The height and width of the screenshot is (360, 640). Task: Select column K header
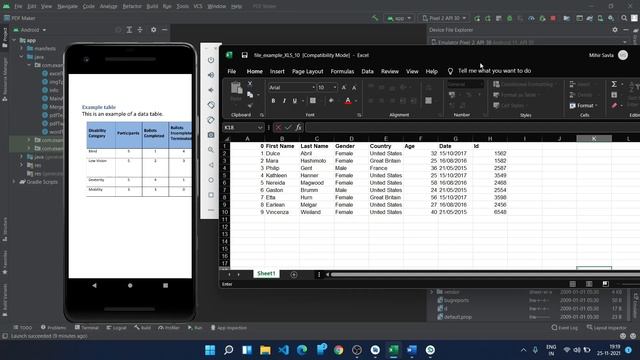[594, 139]
